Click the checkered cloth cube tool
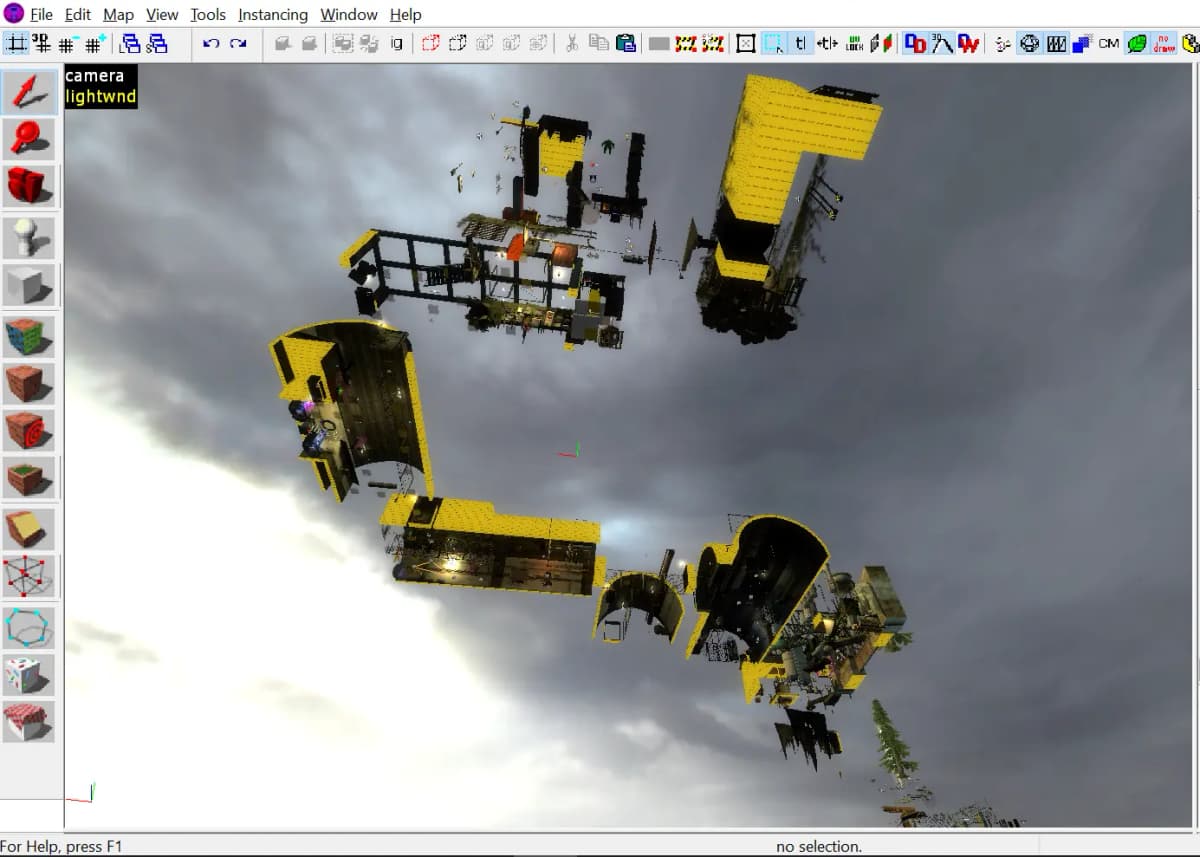This screenshot has width=1200, height=857. tap(28, 722)
